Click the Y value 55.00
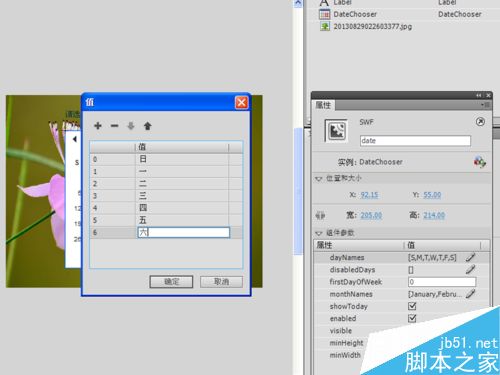Viewport: 500px width, 375px height. coord(432,195)
